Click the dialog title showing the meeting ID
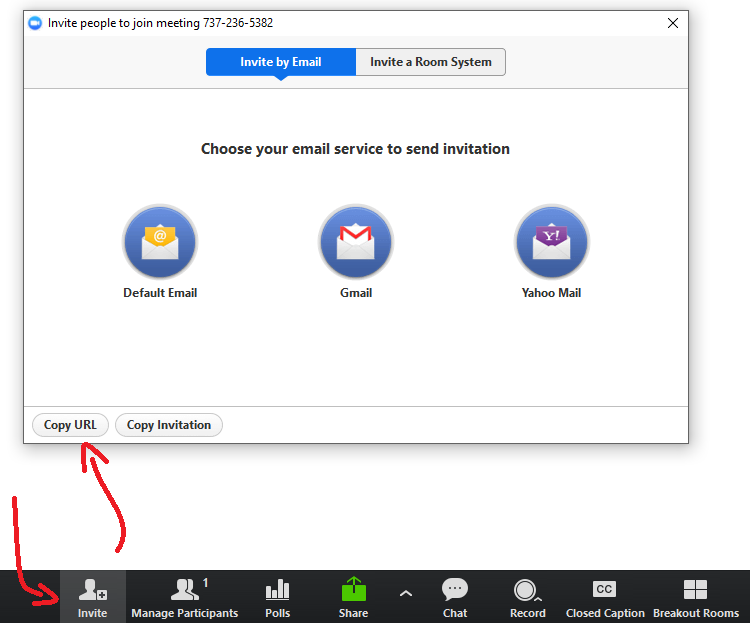 point(160,23)
